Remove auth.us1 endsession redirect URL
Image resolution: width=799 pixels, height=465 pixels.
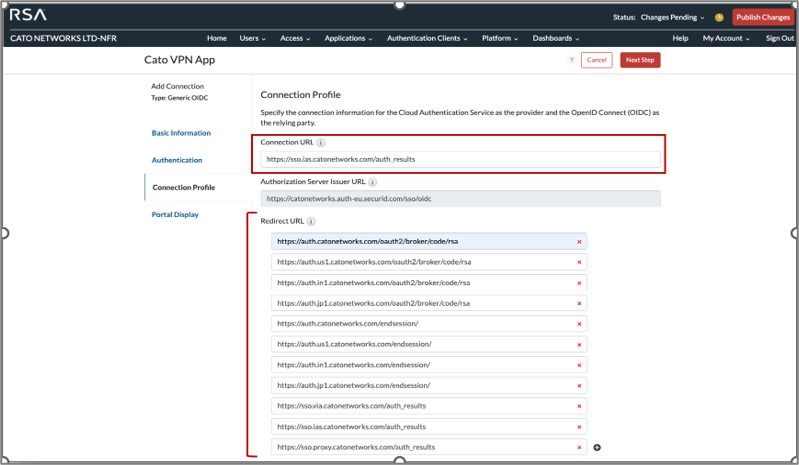click(x=579, y=345)
